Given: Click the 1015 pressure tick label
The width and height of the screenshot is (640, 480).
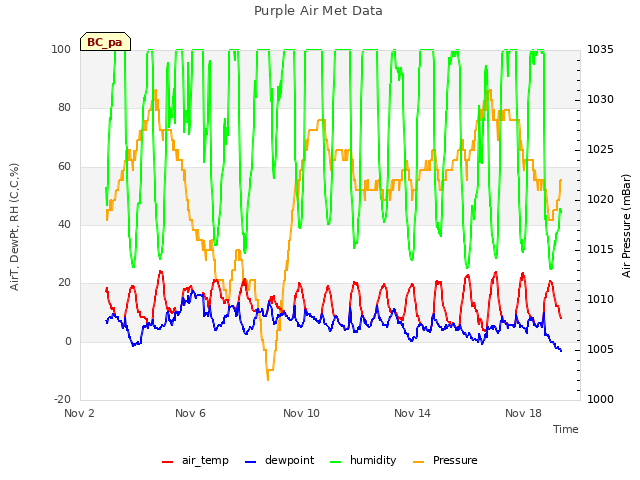Looking at the screenshot, I should [600, 249].
